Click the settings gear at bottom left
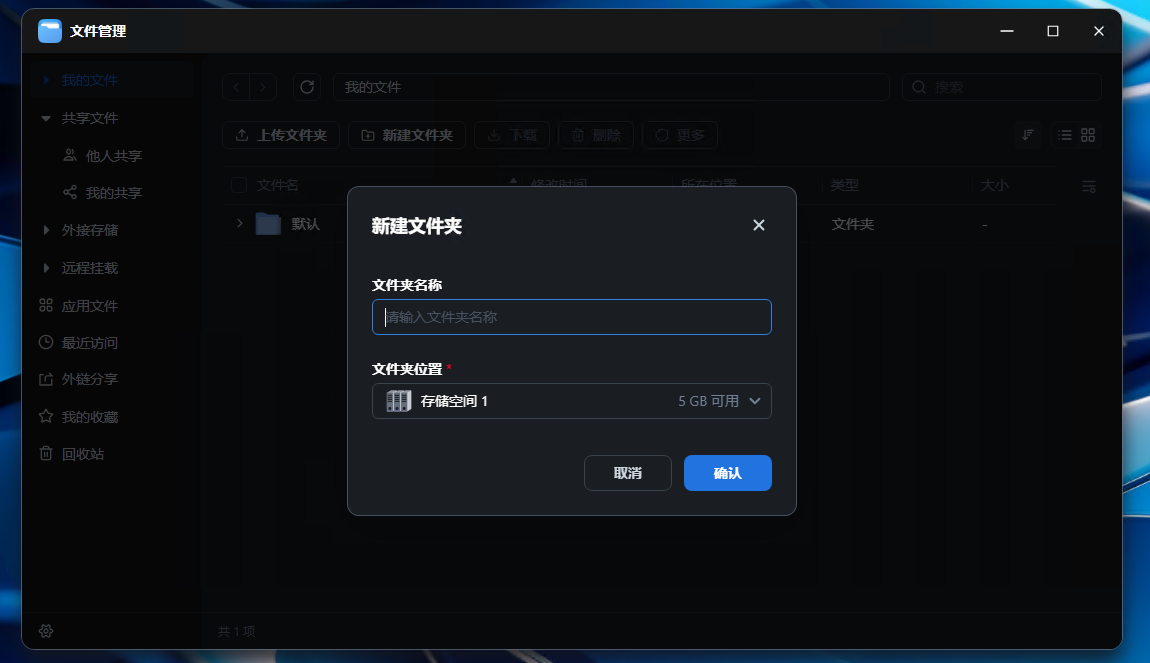Image resolution: width=1150 pixels, height=663 pixels. 46,631
